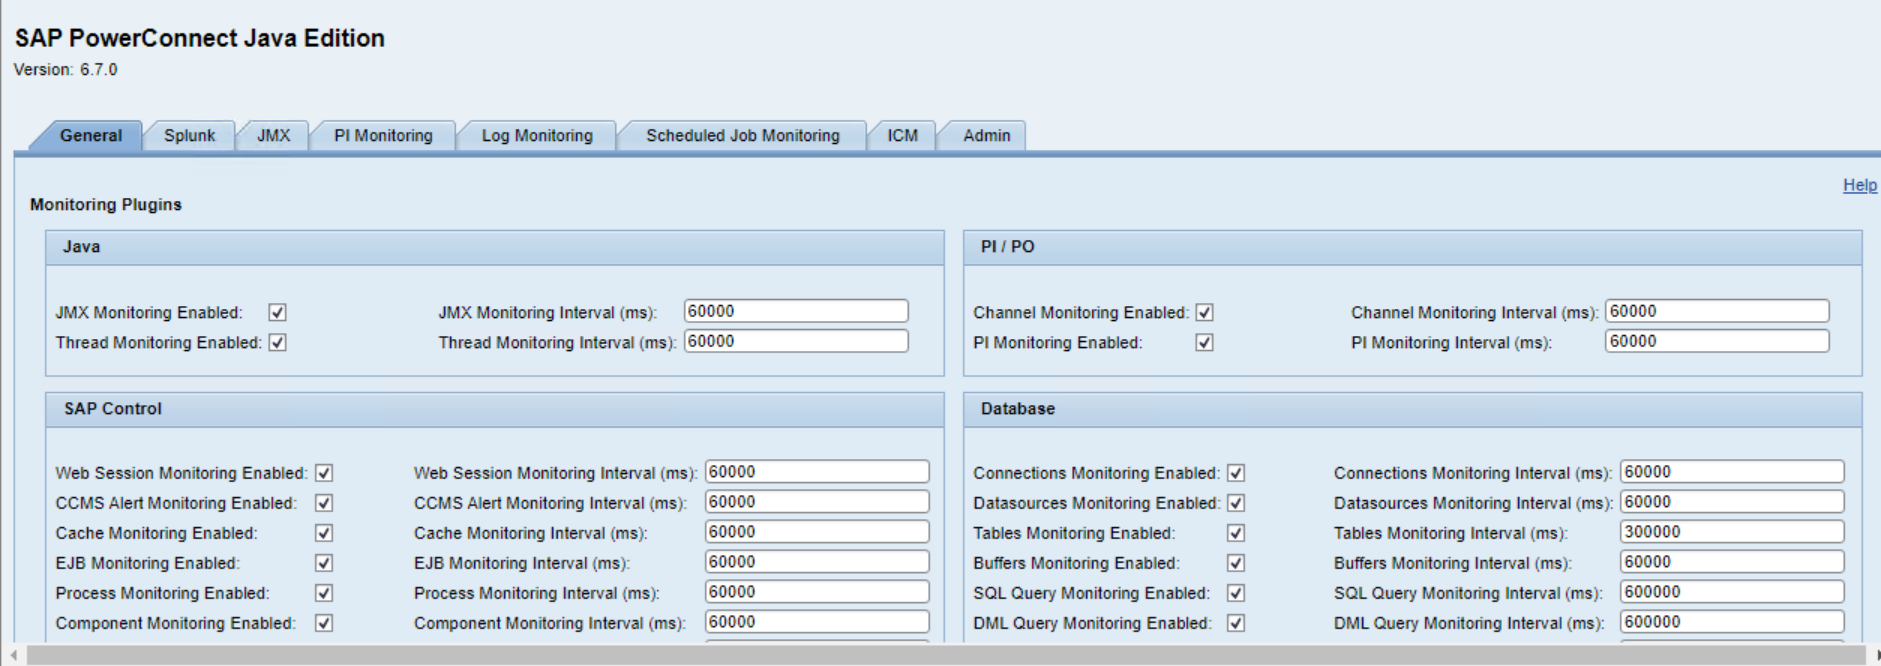This screenshot has width=1881, height=666.
Task: Click the Help link
Action: pos(1859,185)
